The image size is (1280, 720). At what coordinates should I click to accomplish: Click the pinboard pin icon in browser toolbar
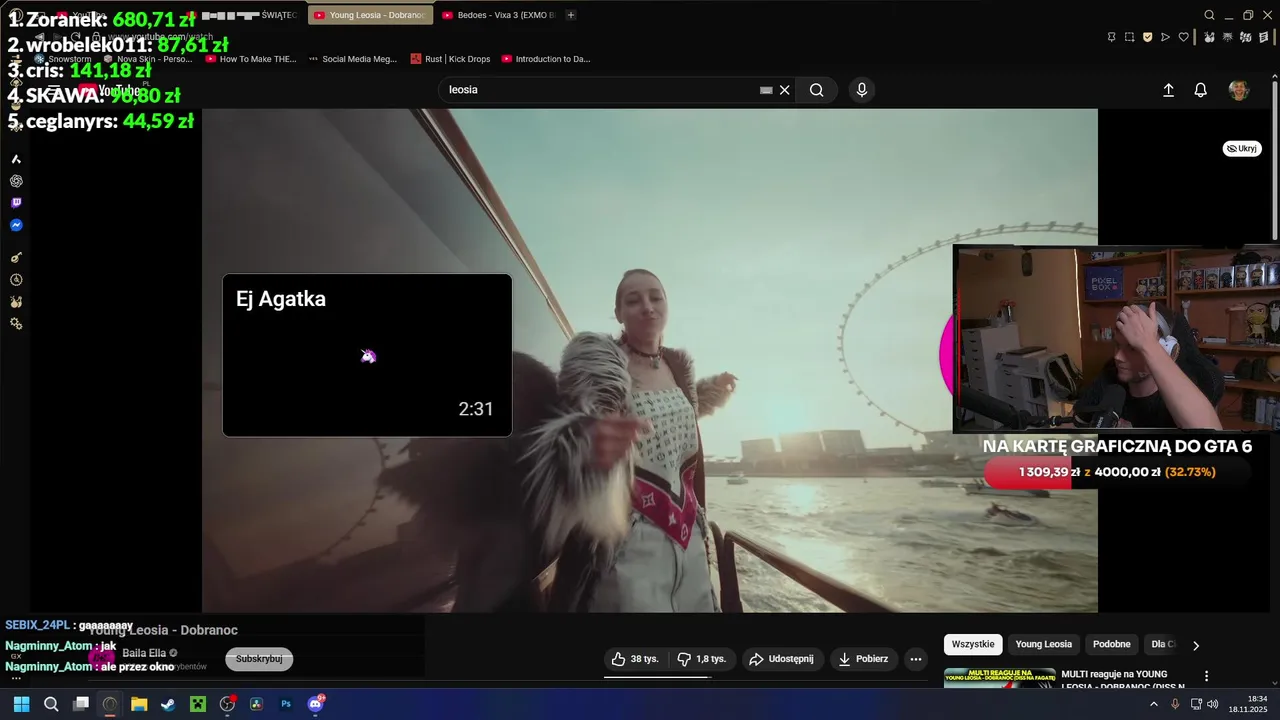[x=1111, y=37]
